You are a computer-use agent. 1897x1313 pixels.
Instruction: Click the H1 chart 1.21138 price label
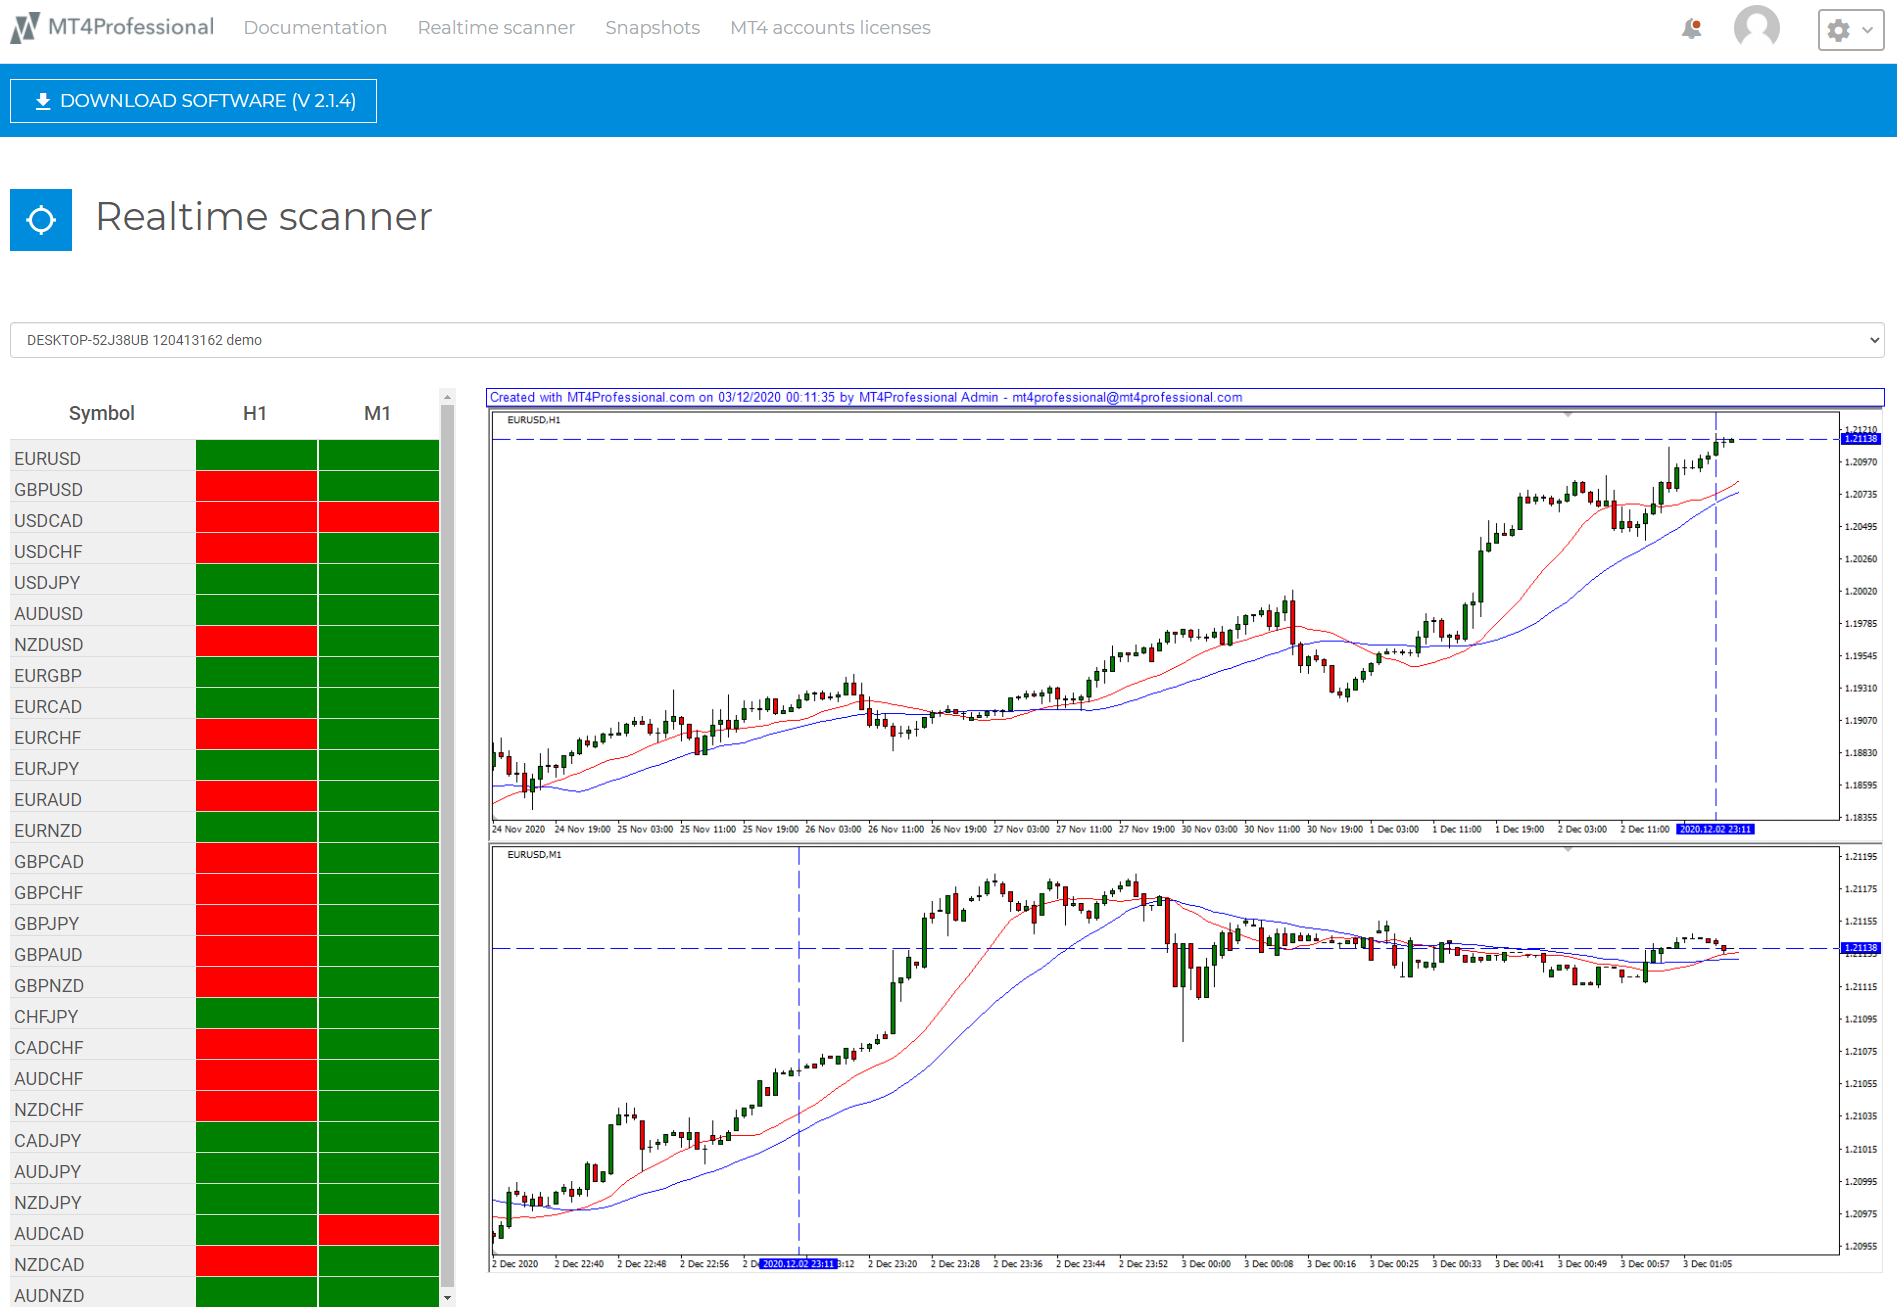tap(1860, 439)
